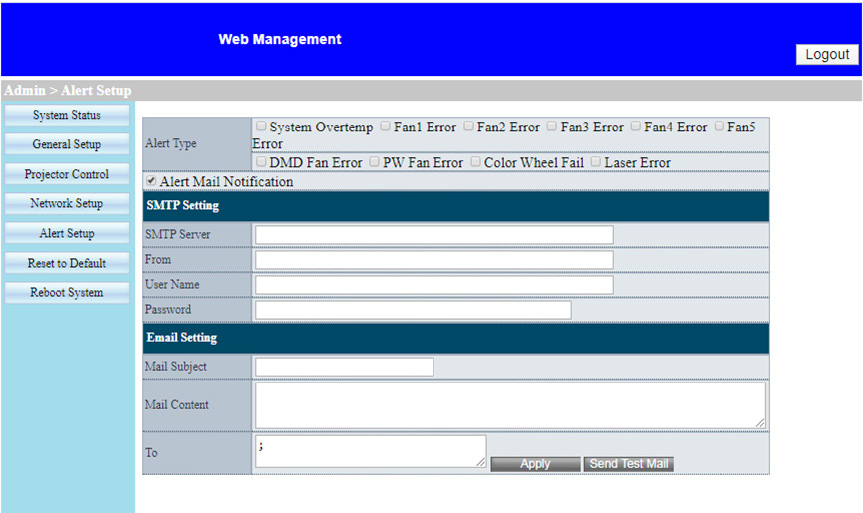Click into the Password field
The image size is (863, 513).
[x=412, y=310]
